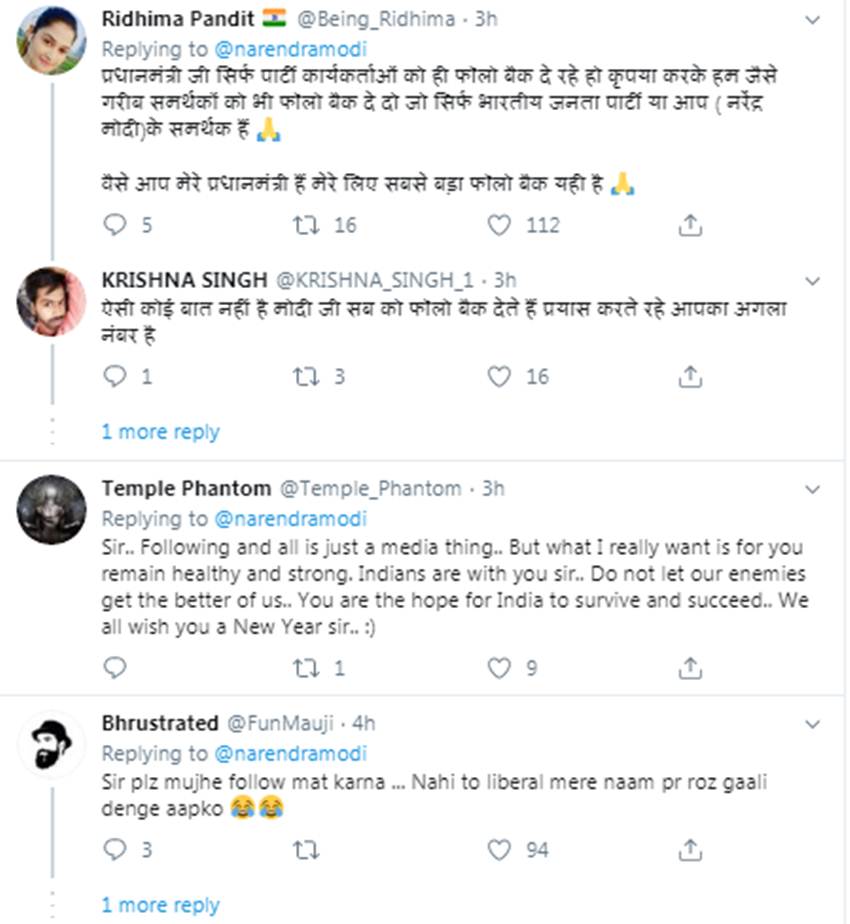The image size is (850, 924).
Task: Reply to Ridhima Pandit's tweet
Action: coord(116,226)
